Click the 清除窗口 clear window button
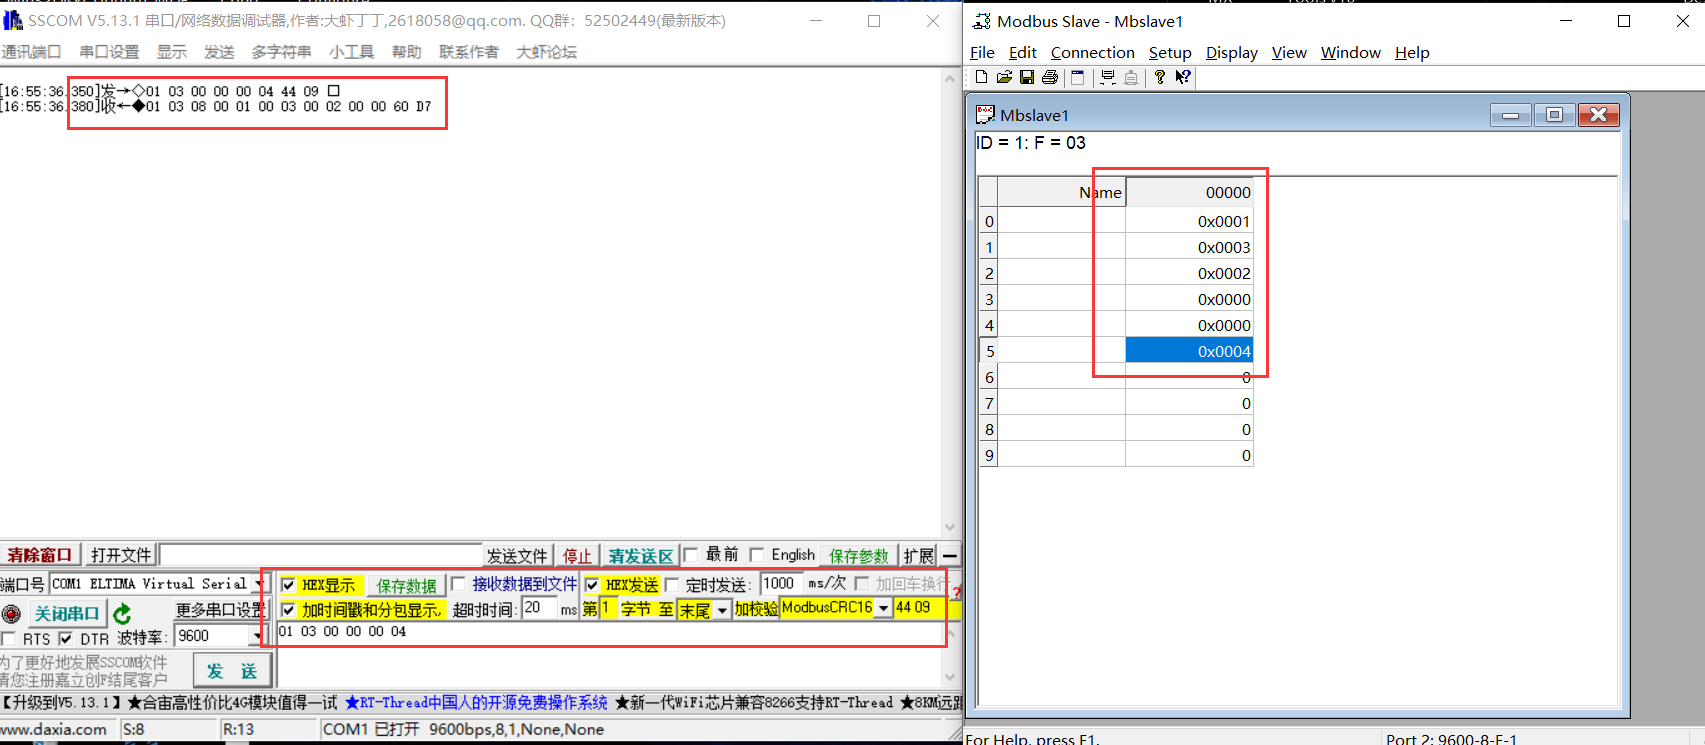Image resolution: width=1705 pixels, height=745 pixels. tap(40, 555)
